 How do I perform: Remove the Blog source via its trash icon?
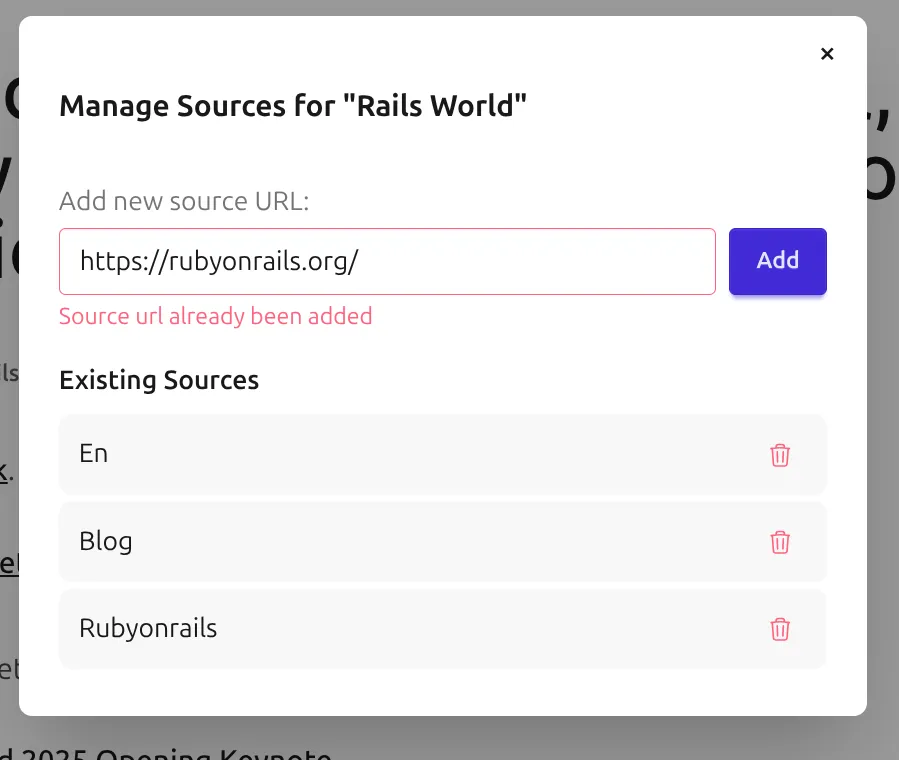click(781, 542)
